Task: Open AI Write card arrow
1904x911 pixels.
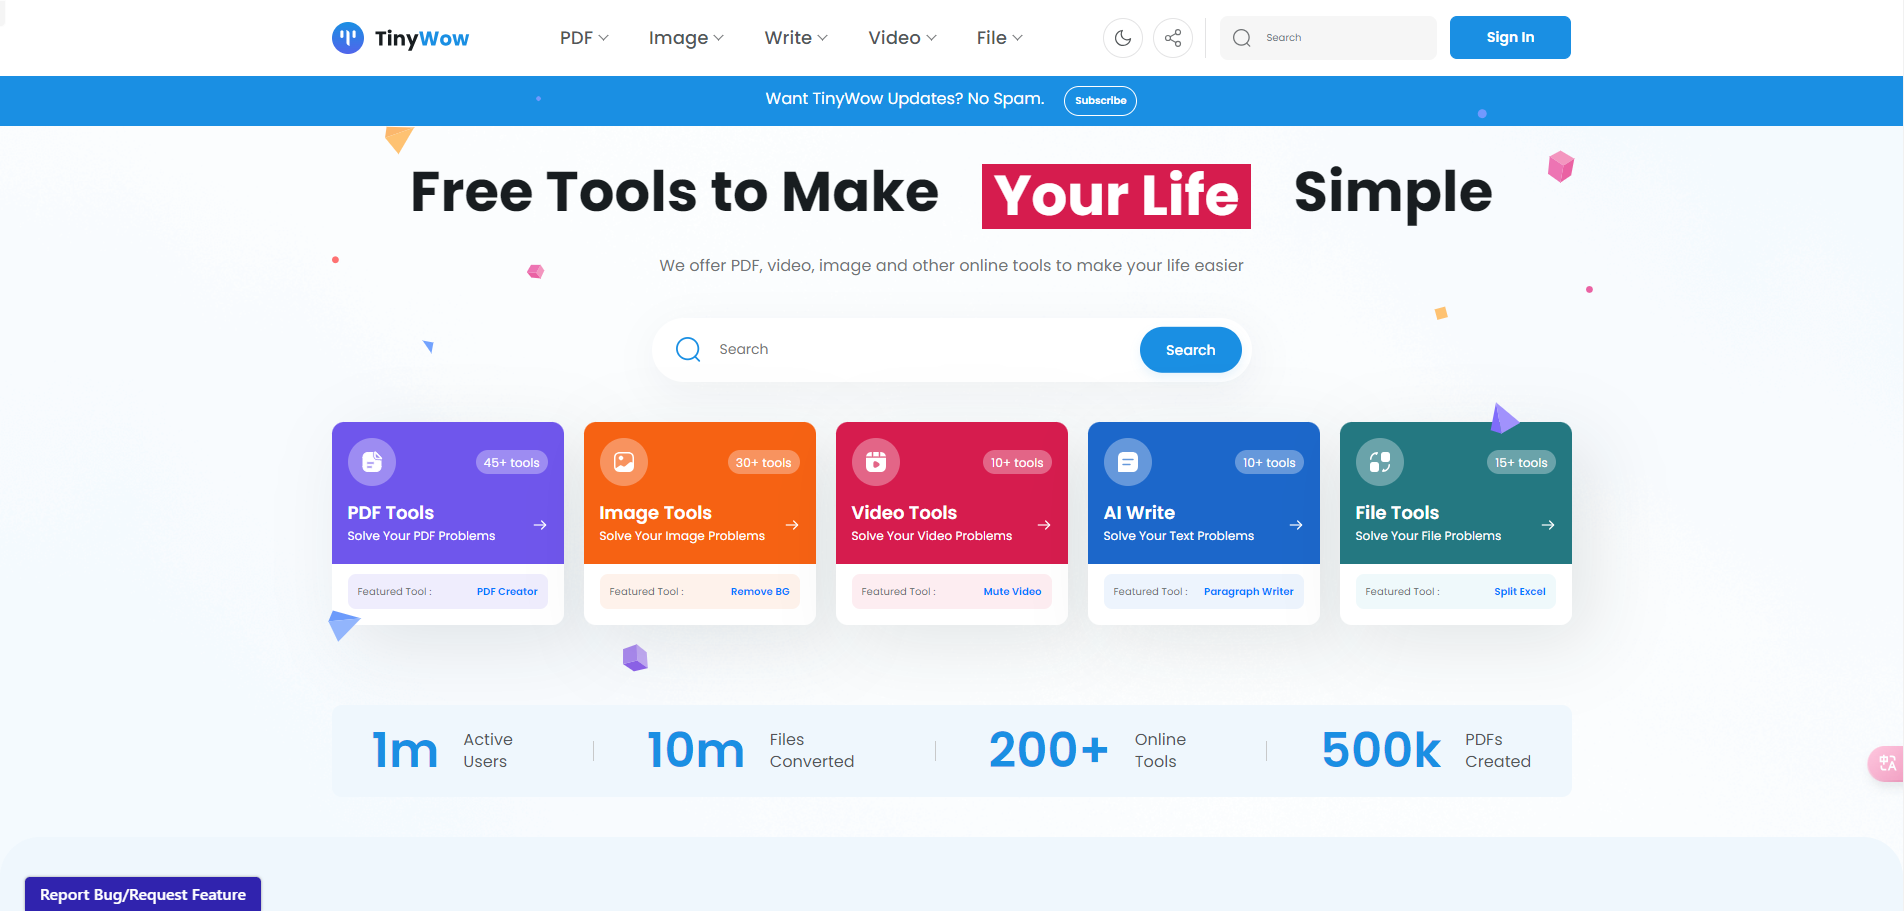Action: [1296, 525]
